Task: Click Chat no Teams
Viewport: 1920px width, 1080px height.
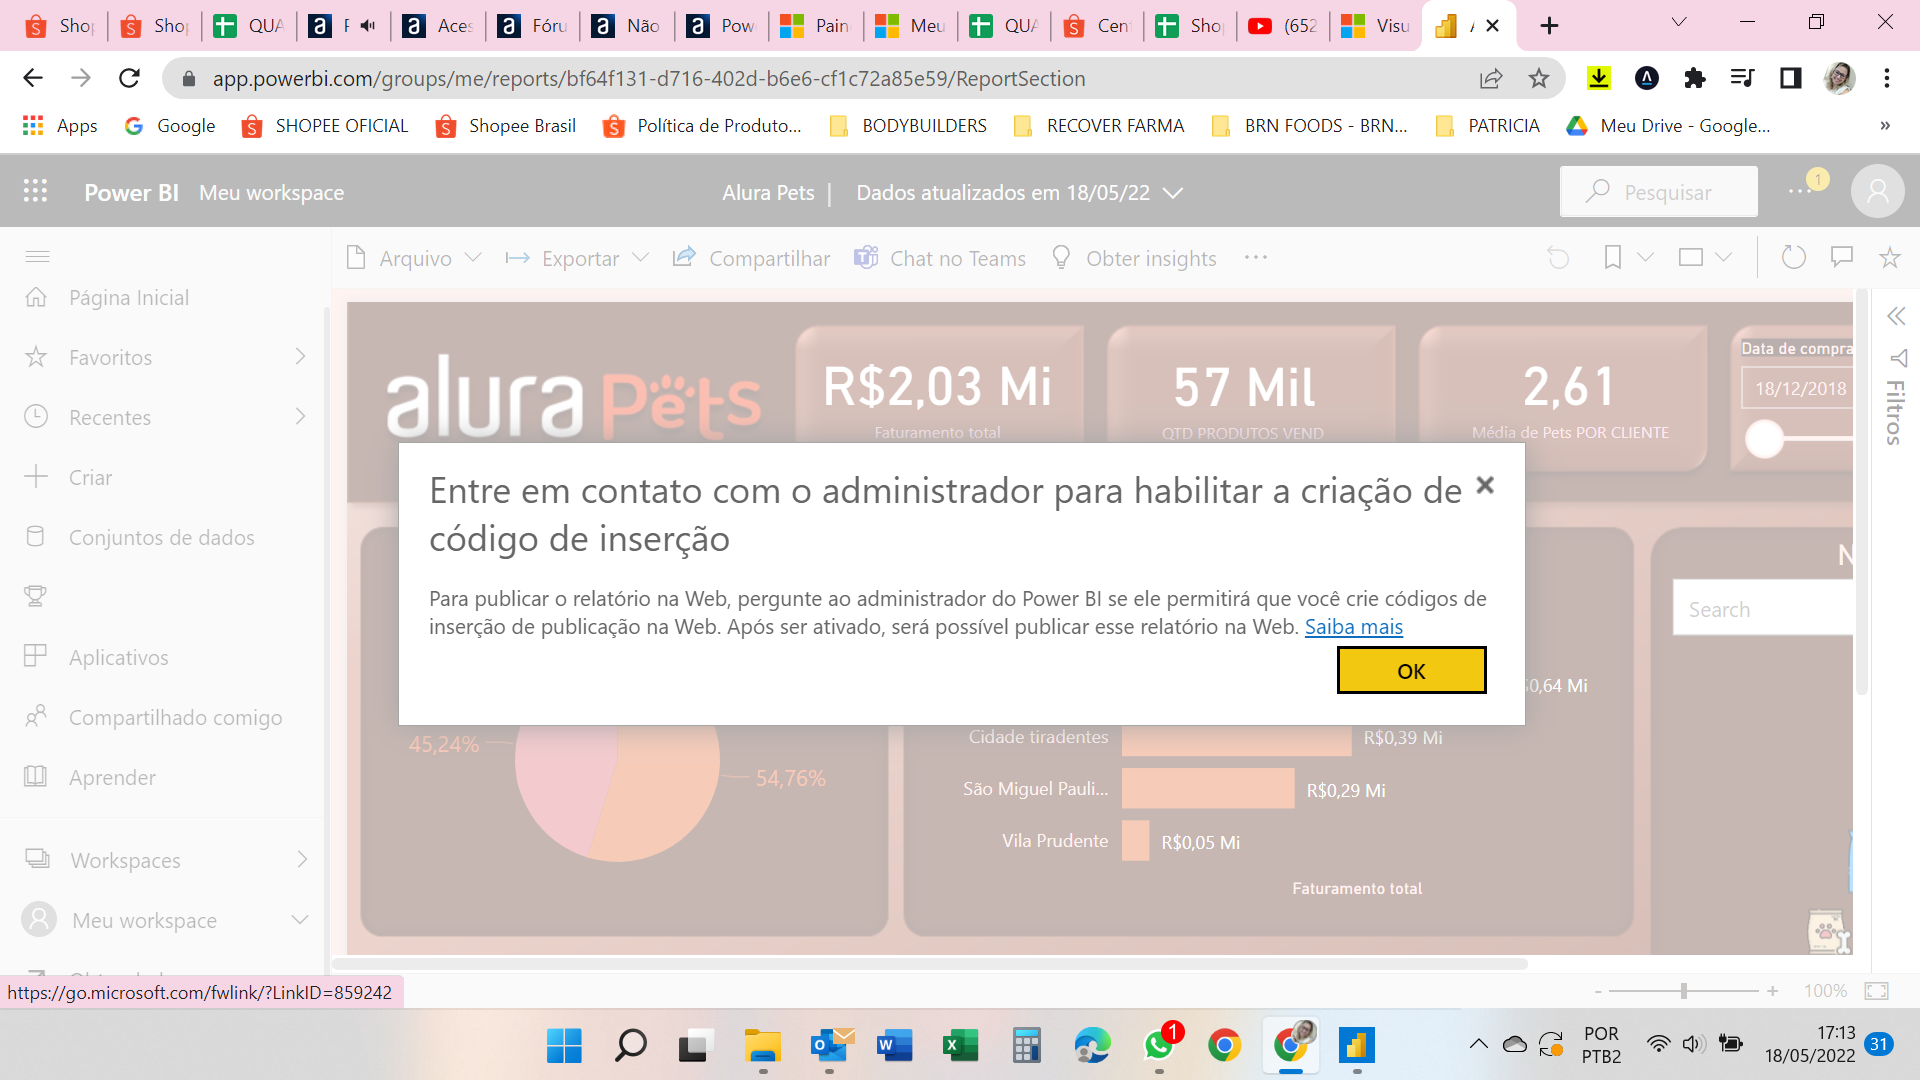Action: pos(940,258)
